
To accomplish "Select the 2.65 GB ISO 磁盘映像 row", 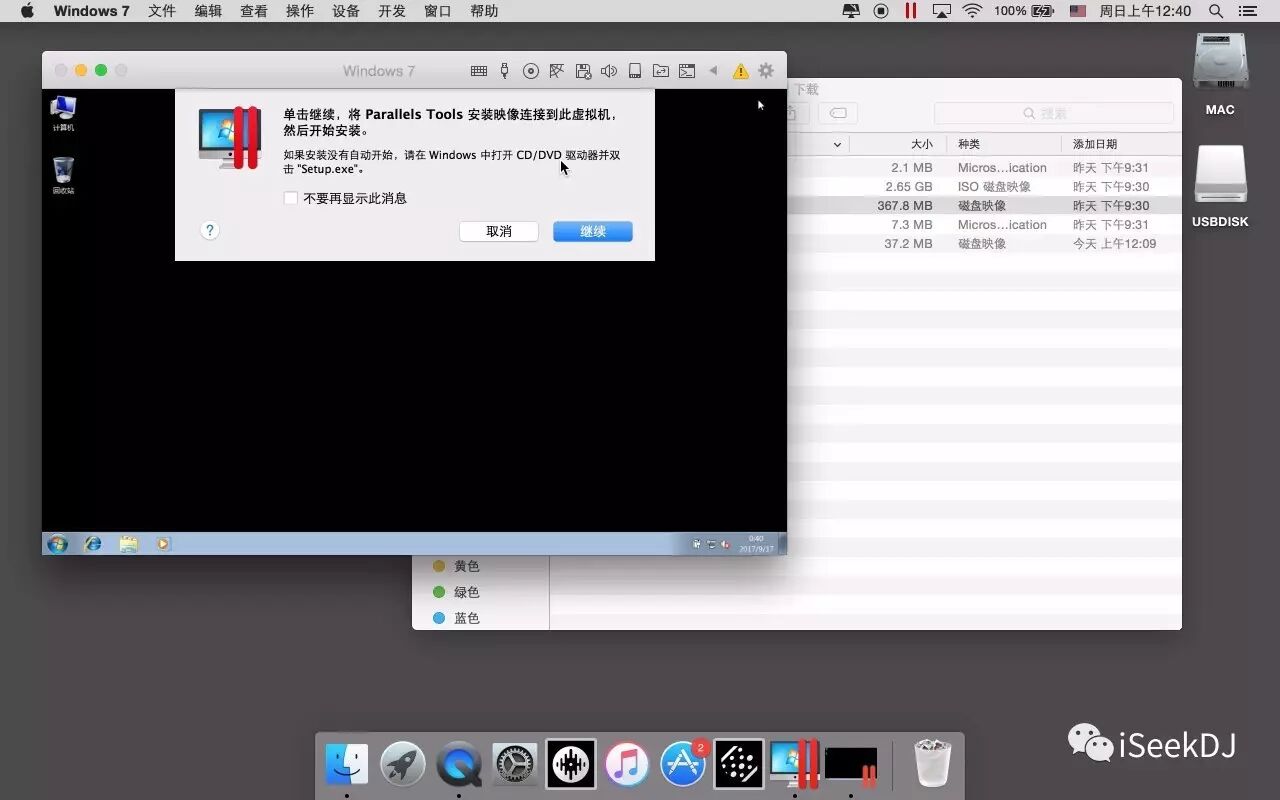I will (x=984, y=187).
